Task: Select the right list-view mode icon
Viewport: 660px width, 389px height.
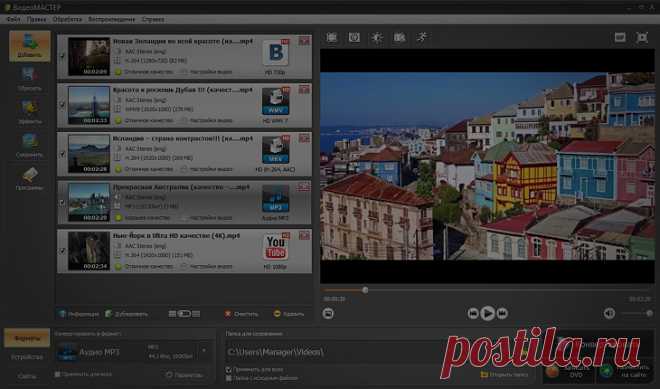Action: coord(196,314)
